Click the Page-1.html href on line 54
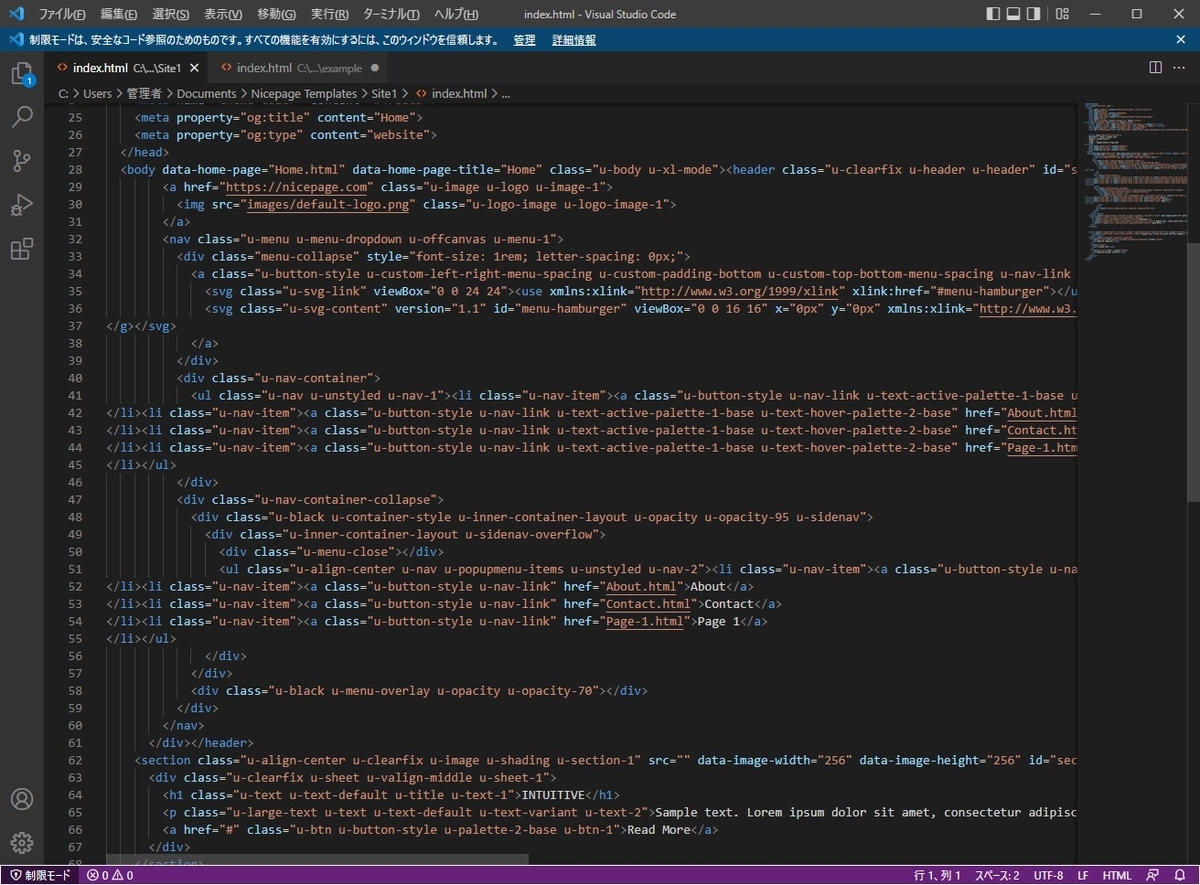The image size is (1200, 885). [x=647, y=621]
